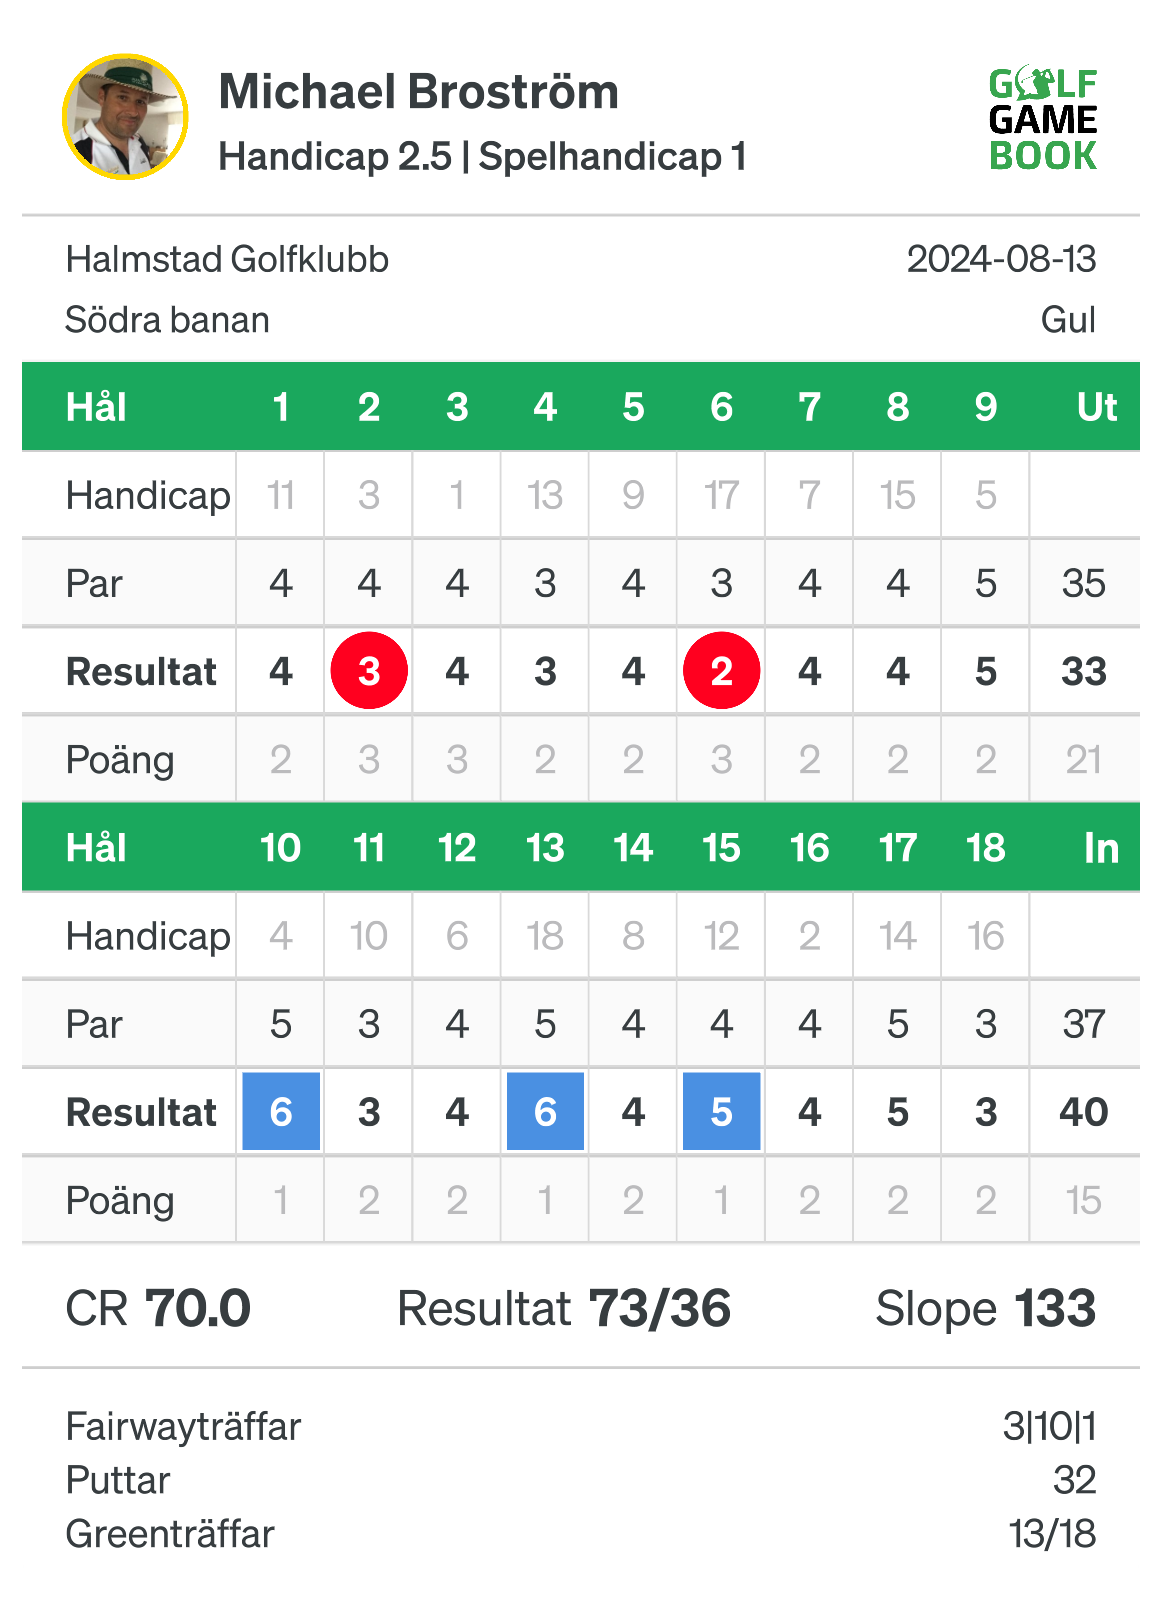Open Michael Broström's profile photo
1161x1614 pixels.
click(125, 117)
